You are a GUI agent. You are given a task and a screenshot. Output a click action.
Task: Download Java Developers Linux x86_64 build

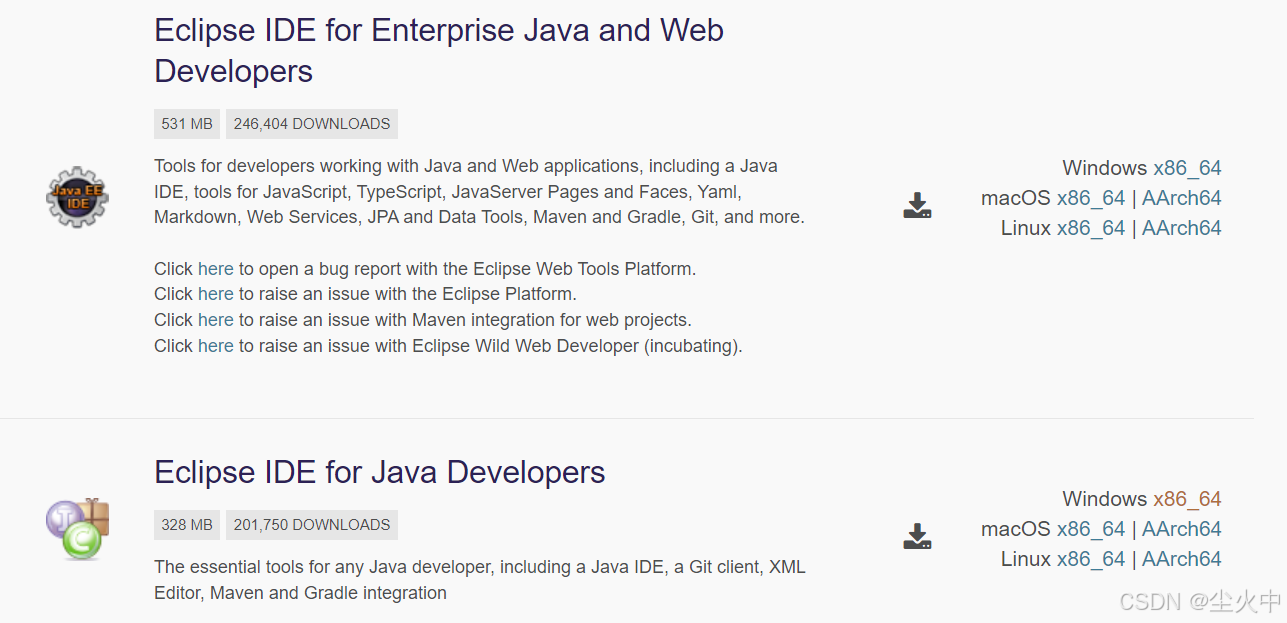tap(1091, 559)
